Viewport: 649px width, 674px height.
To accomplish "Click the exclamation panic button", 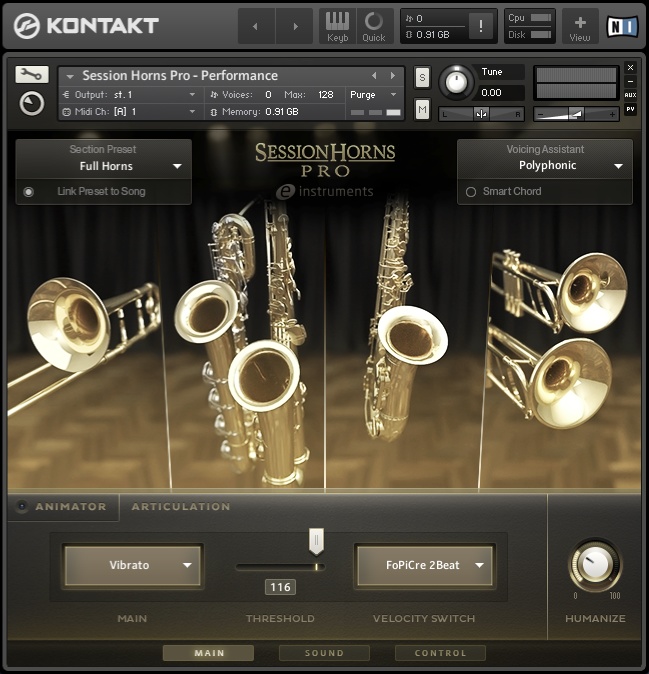I will (481, 26).
